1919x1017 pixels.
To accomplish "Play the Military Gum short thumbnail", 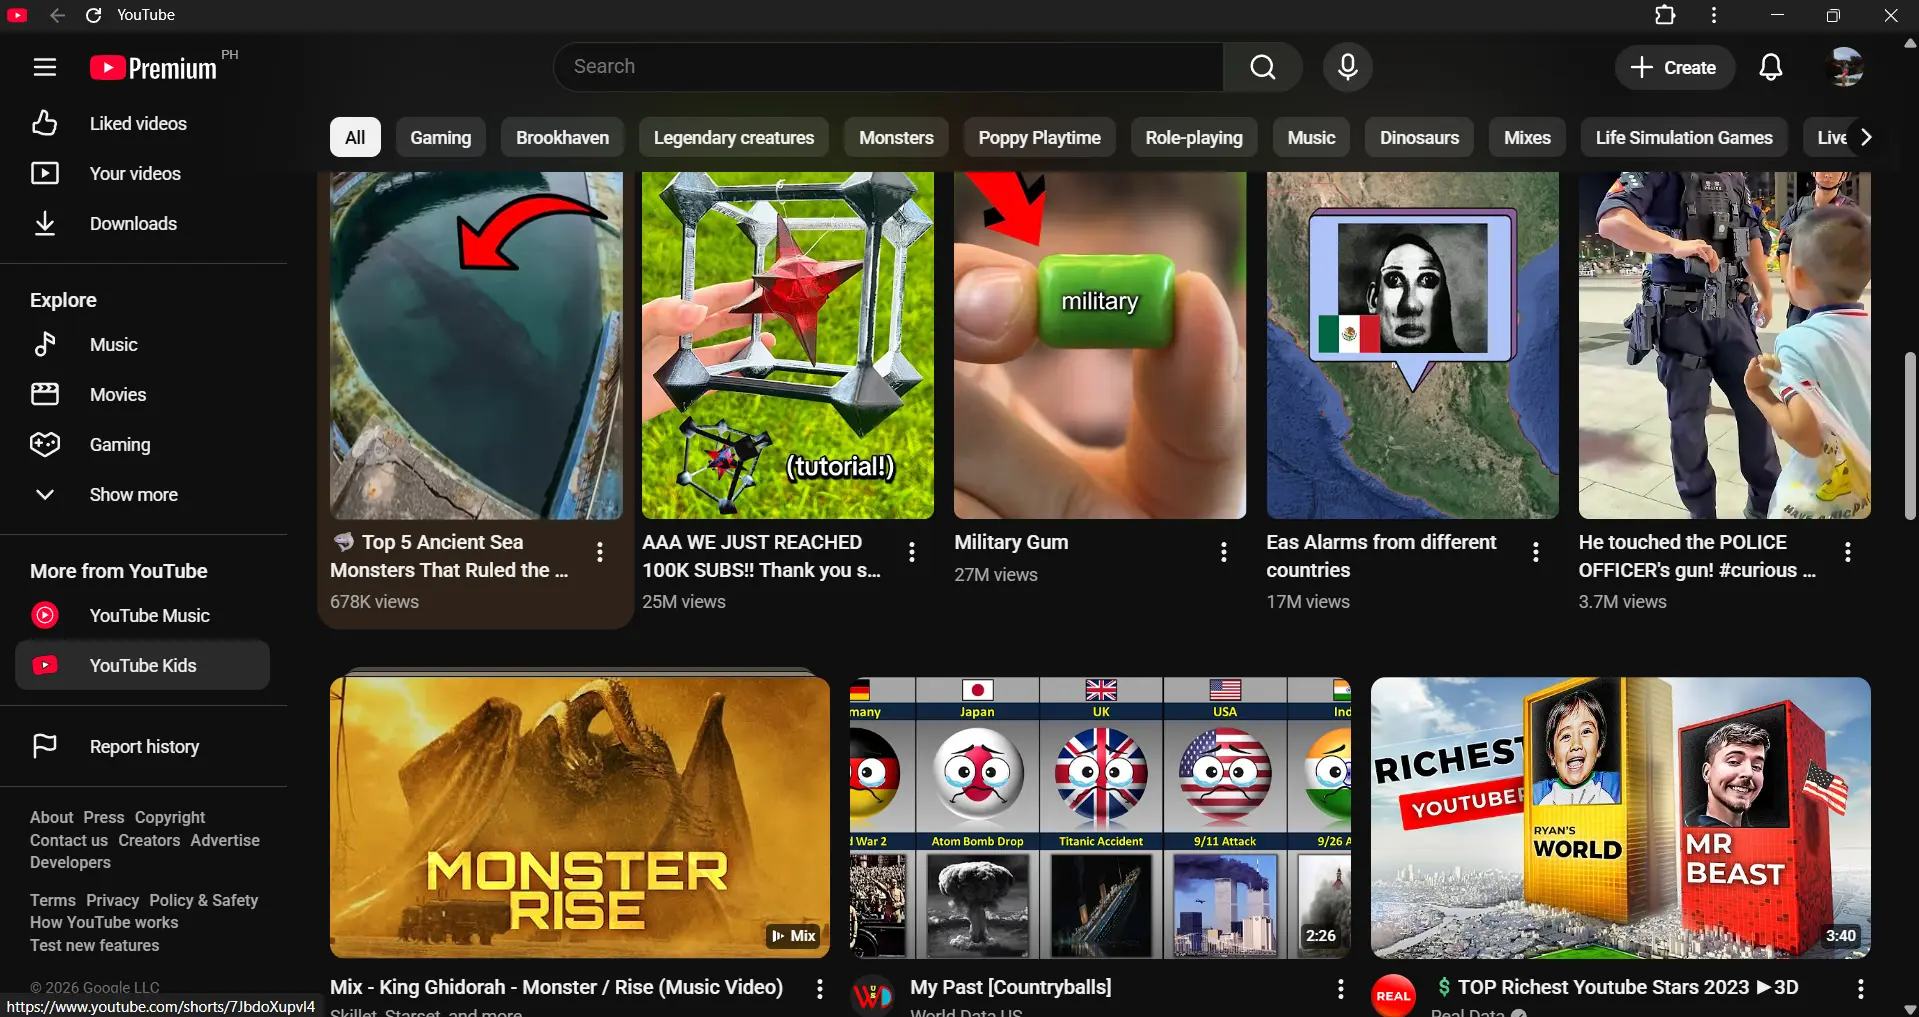I will [1100, 345].
